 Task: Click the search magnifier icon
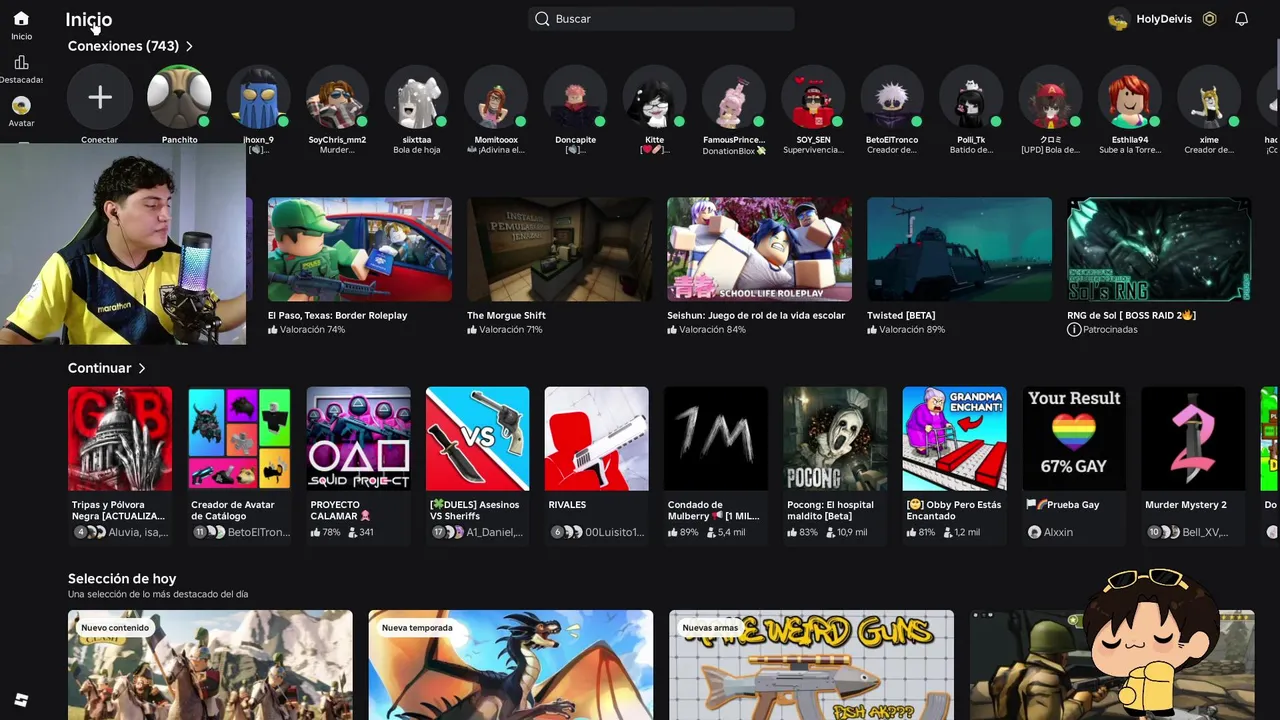pos(542,19)
